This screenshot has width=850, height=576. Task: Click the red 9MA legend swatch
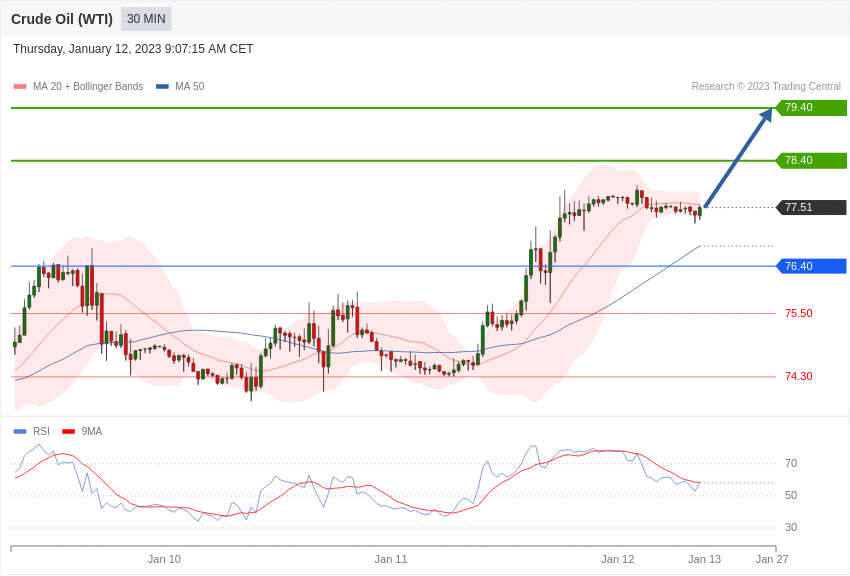(68, 431)
